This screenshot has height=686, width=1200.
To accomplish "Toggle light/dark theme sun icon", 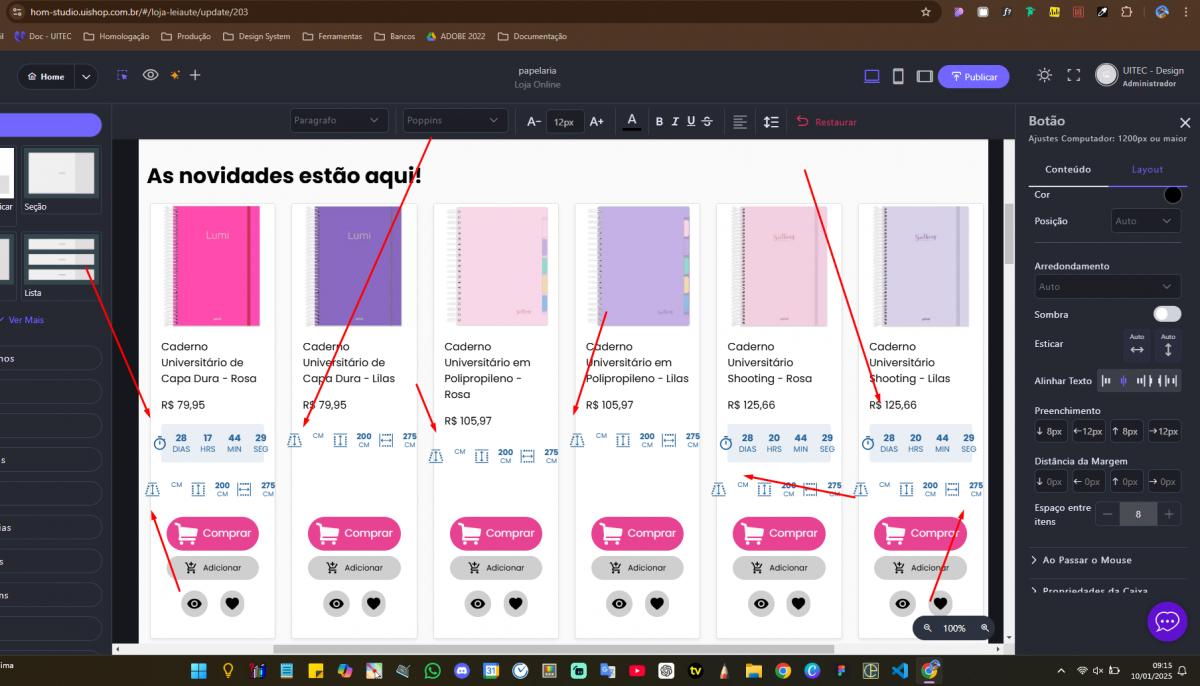I will pyautogui.click(x=1044, y=75).
